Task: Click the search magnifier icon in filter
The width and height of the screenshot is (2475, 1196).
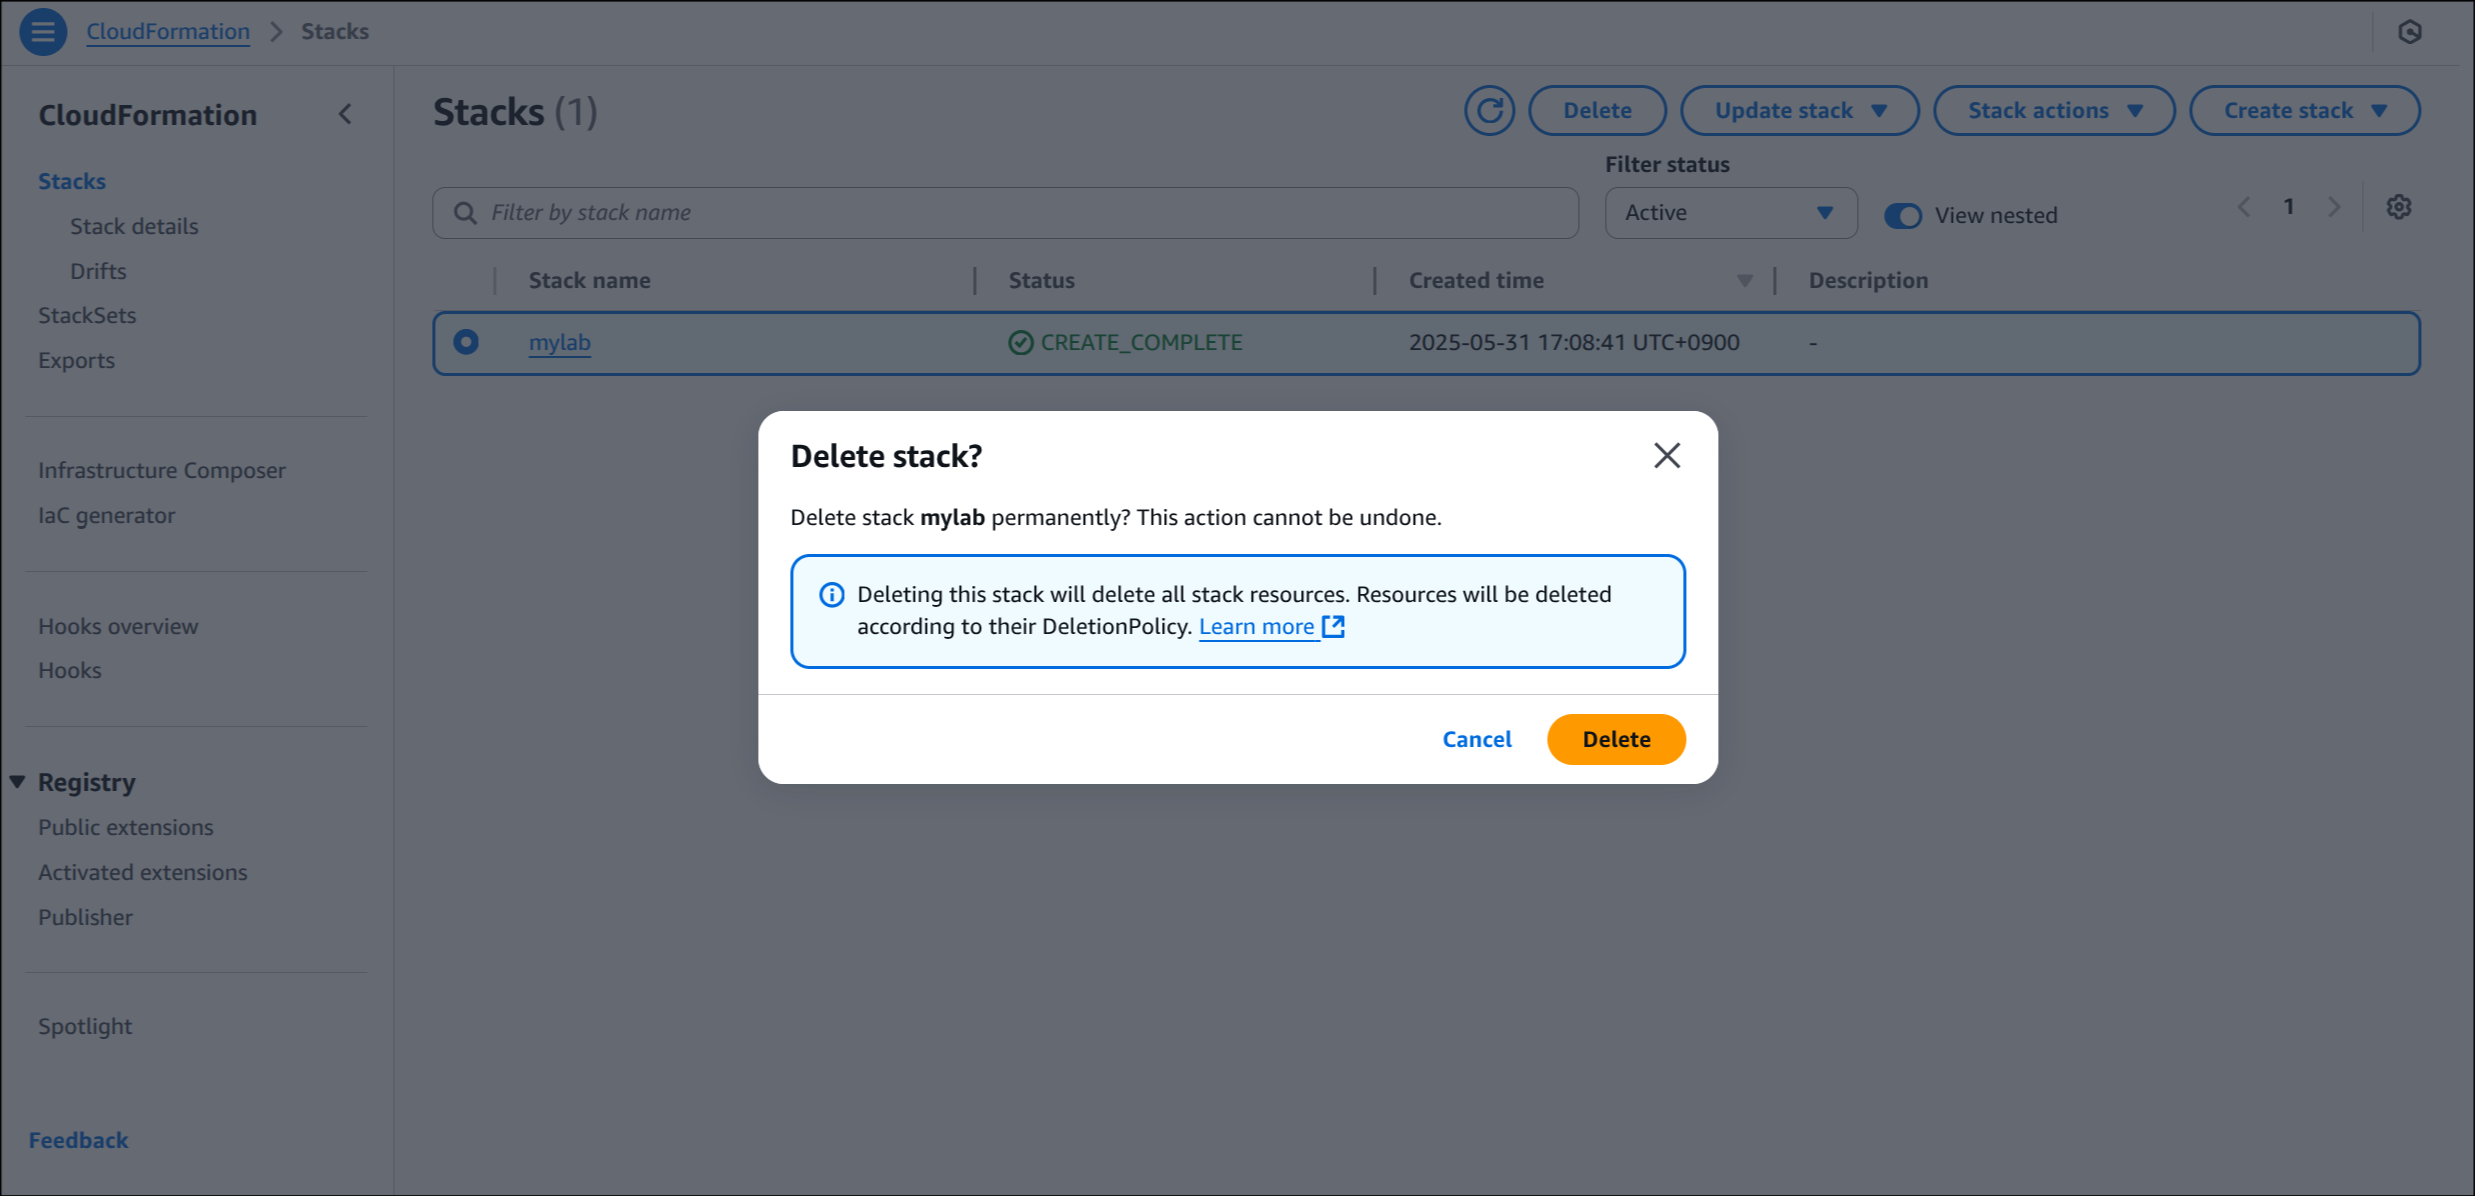Action: coord(465,213)
